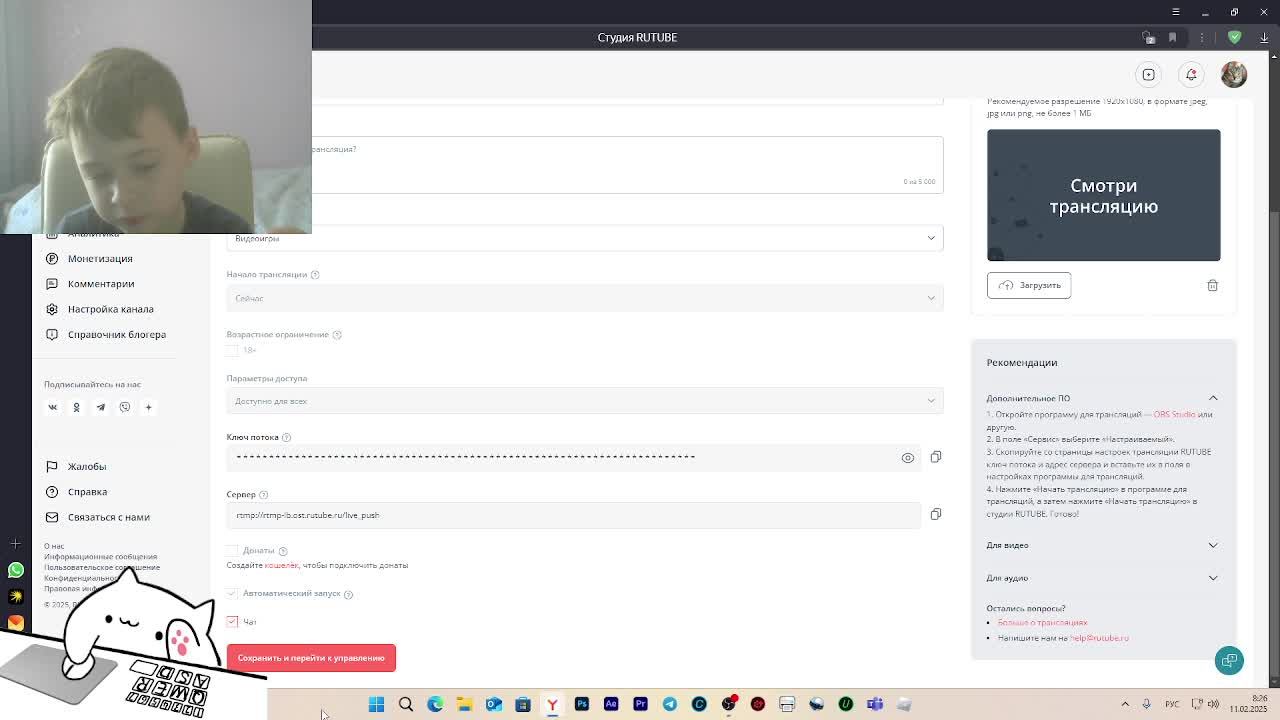Toggle the Донаты checkbox
Image resolution: width=1280 pixels, height=720 pixels.
pyautogui.click(x=232, y=550)
